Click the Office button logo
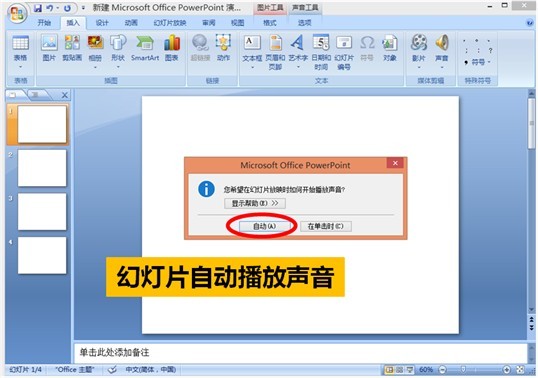This screenshot has width=538, height=378. click(x=17, y=13)
